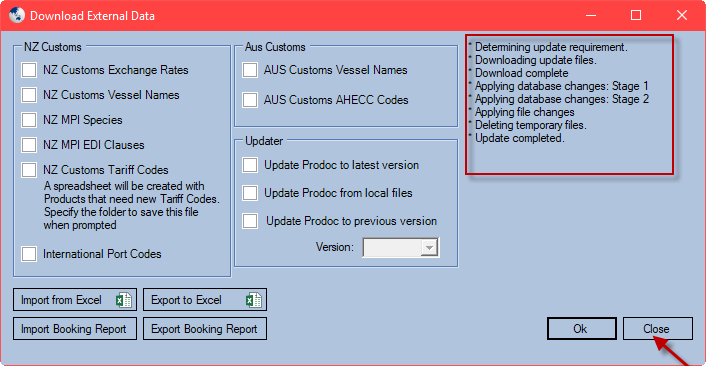Maximize the Download External Data window

pyautogui.click(x=636, y=15)
